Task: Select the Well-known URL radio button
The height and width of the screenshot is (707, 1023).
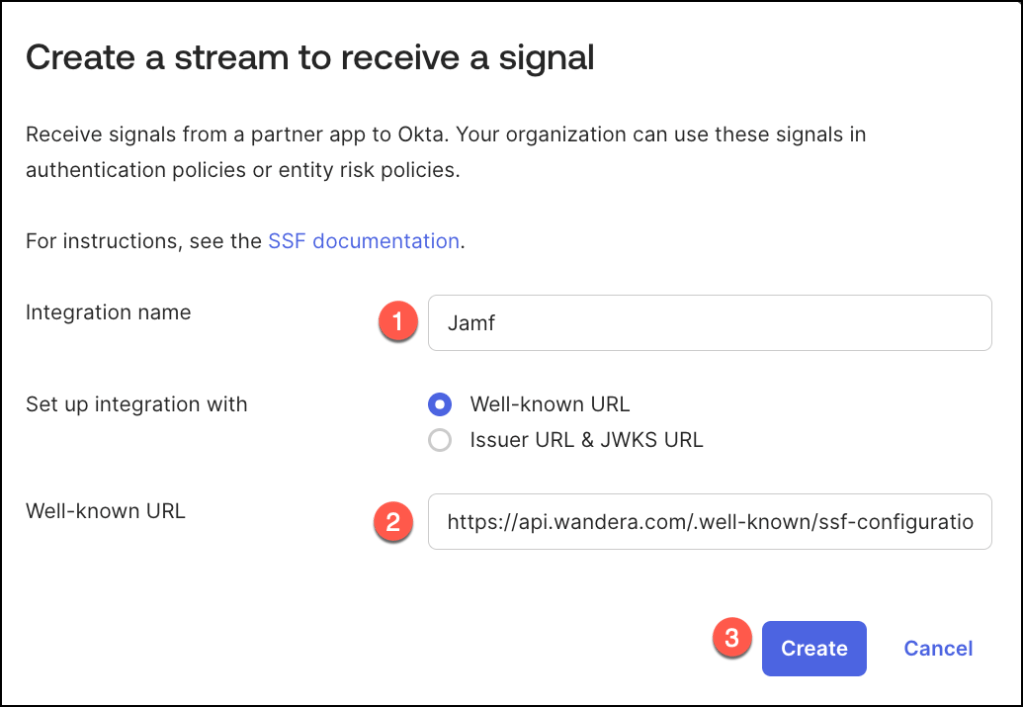Action: coord(439,405)
